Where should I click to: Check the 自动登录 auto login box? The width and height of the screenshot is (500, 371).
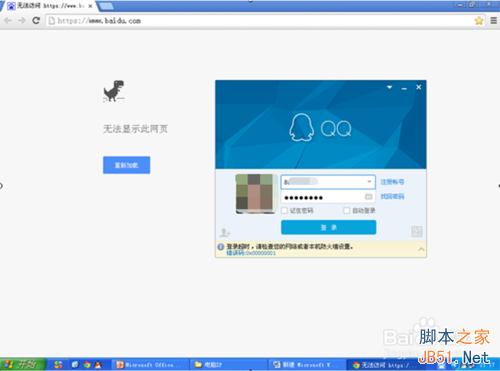[347, 210]
